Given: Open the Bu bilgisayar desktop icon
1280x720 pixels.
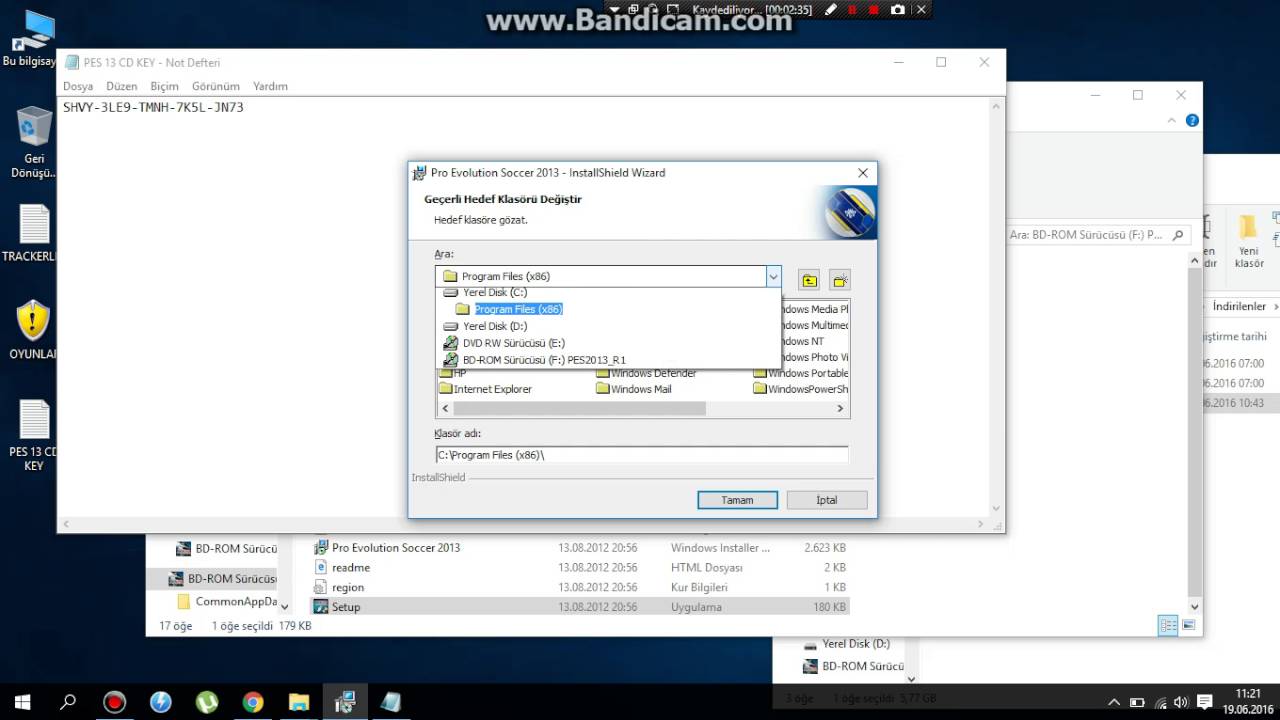Looking at the screenshot, I should (30, 38).
